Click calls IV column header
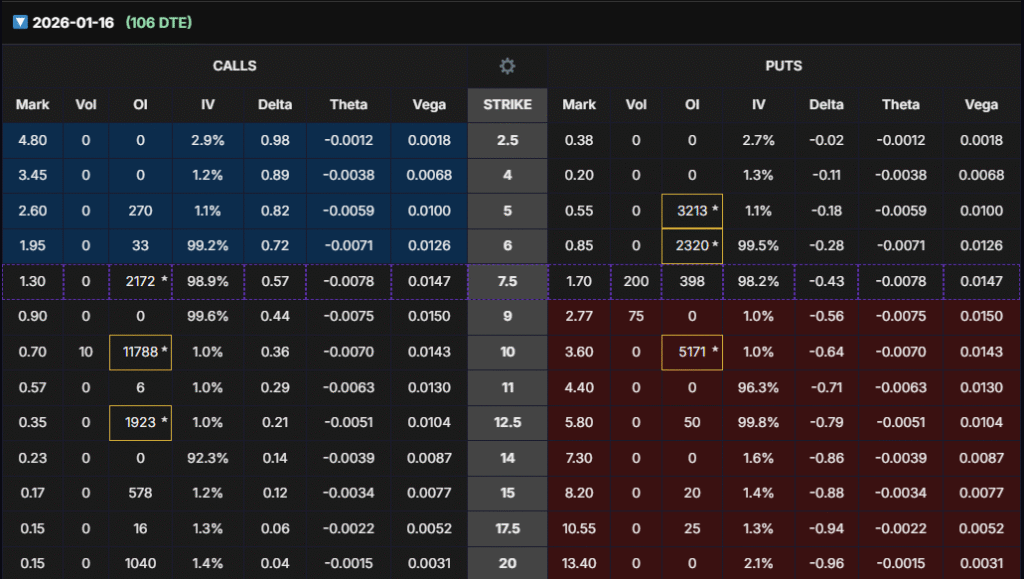Image resolution: width=1024 pixels, height=579 pixels. (208, 104)
